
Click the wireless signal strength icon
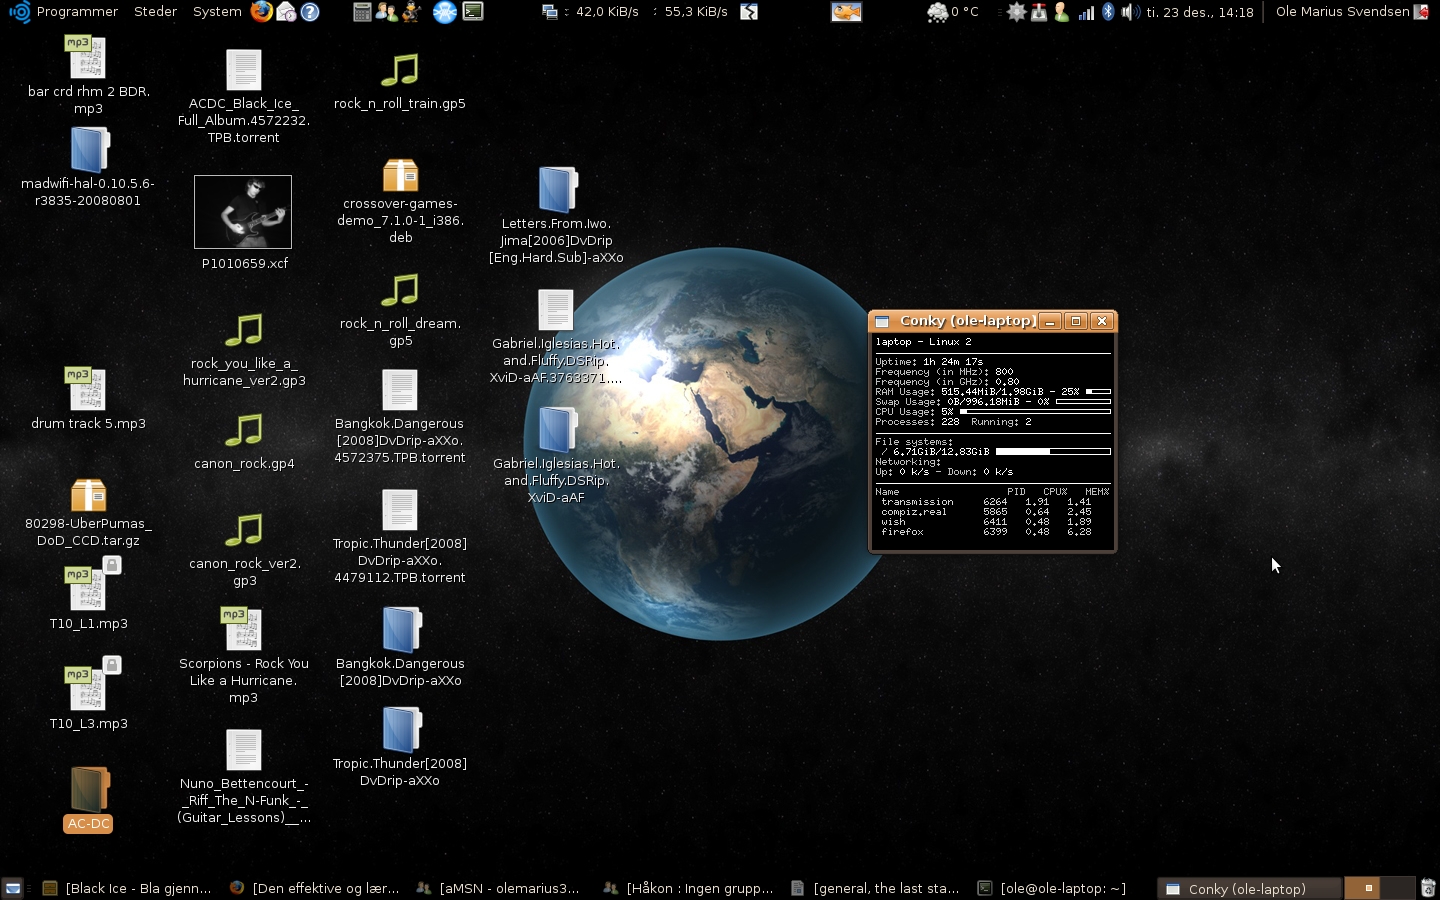pyautogui.click(x=1086, y=12)
